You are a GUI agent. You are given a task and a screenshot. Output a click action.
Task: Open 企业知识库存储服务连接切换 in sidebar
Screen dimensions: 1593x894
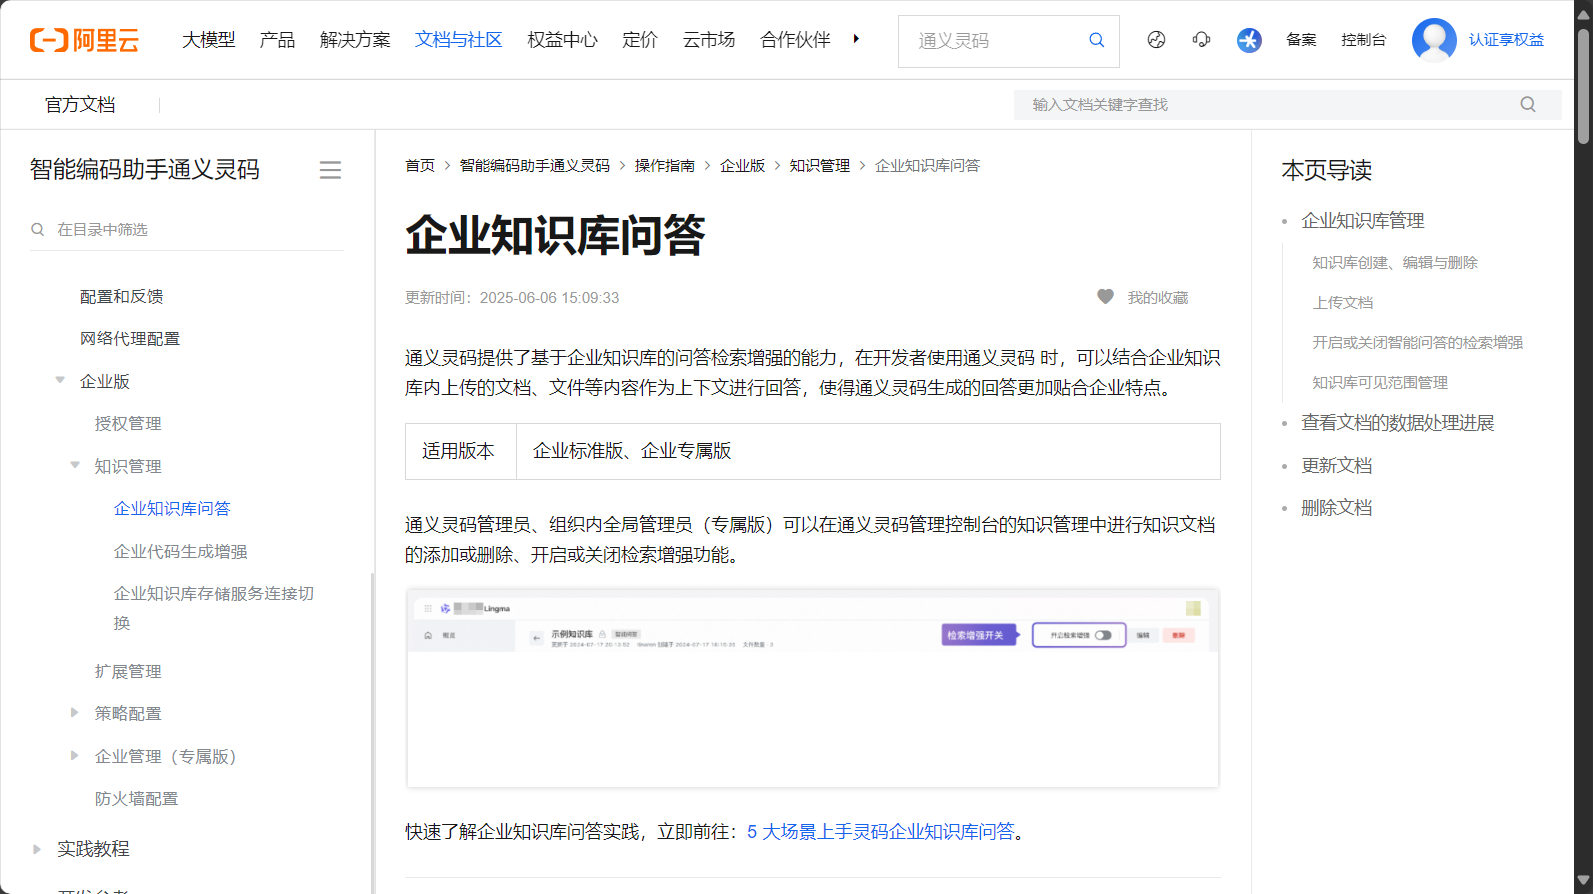click(x=214, y=608)
